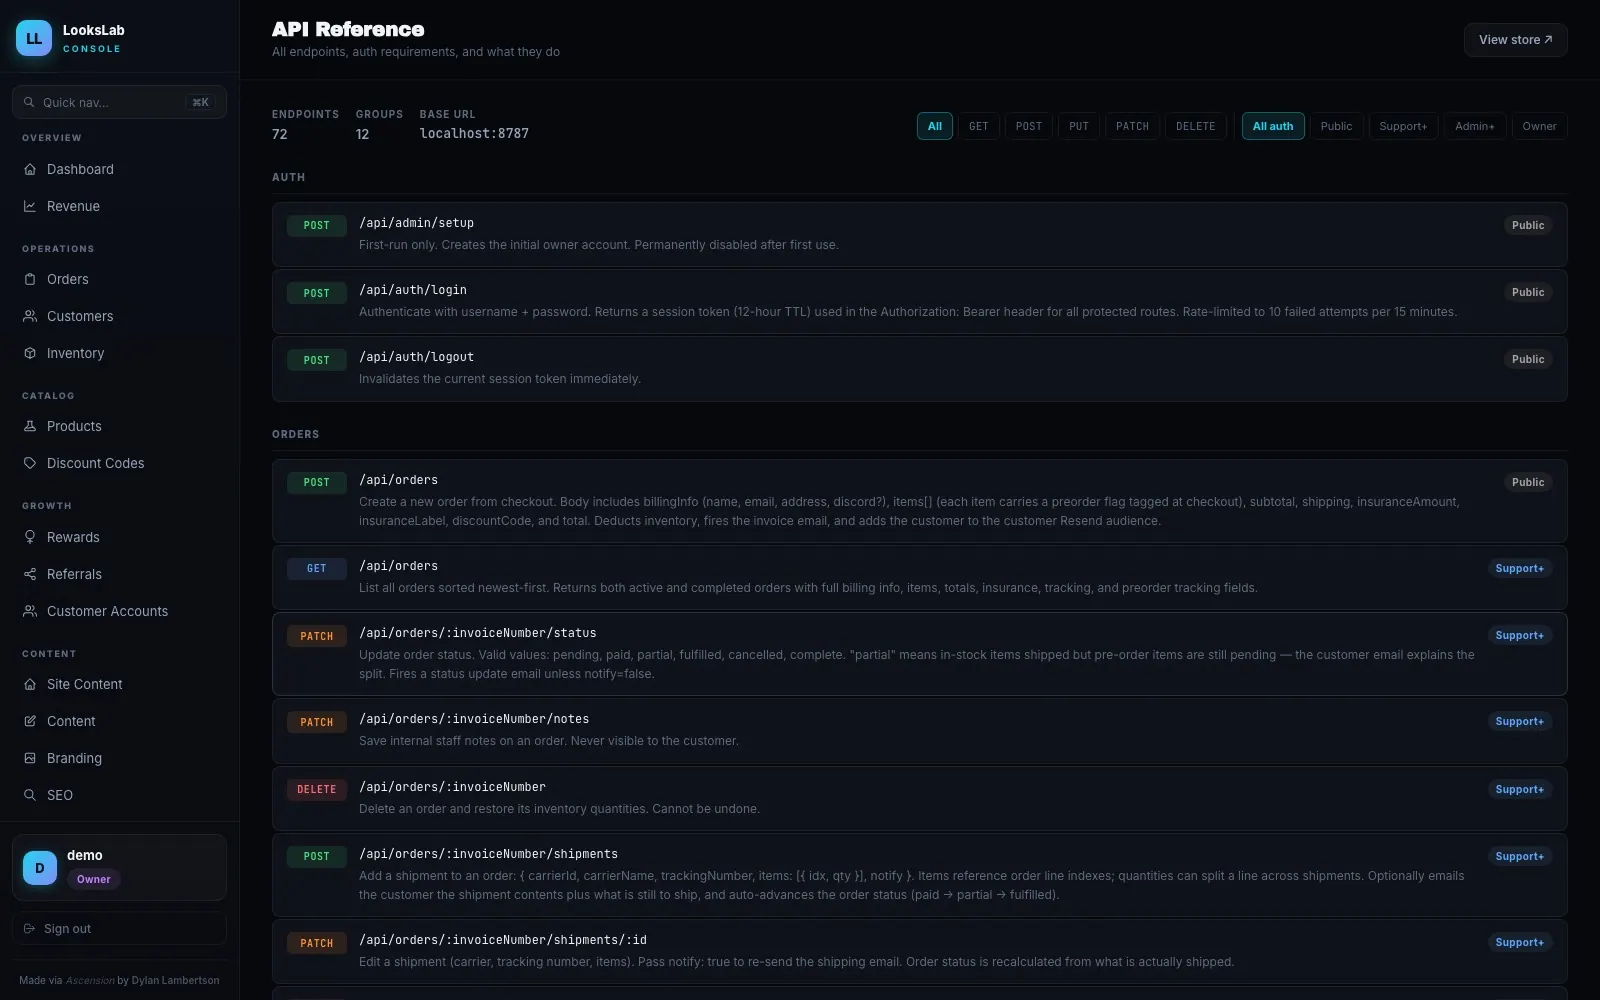This screenshot has width=1600, height=1000.
Task: Show Support+ auth level endpoints
Action: point(1403,126)
